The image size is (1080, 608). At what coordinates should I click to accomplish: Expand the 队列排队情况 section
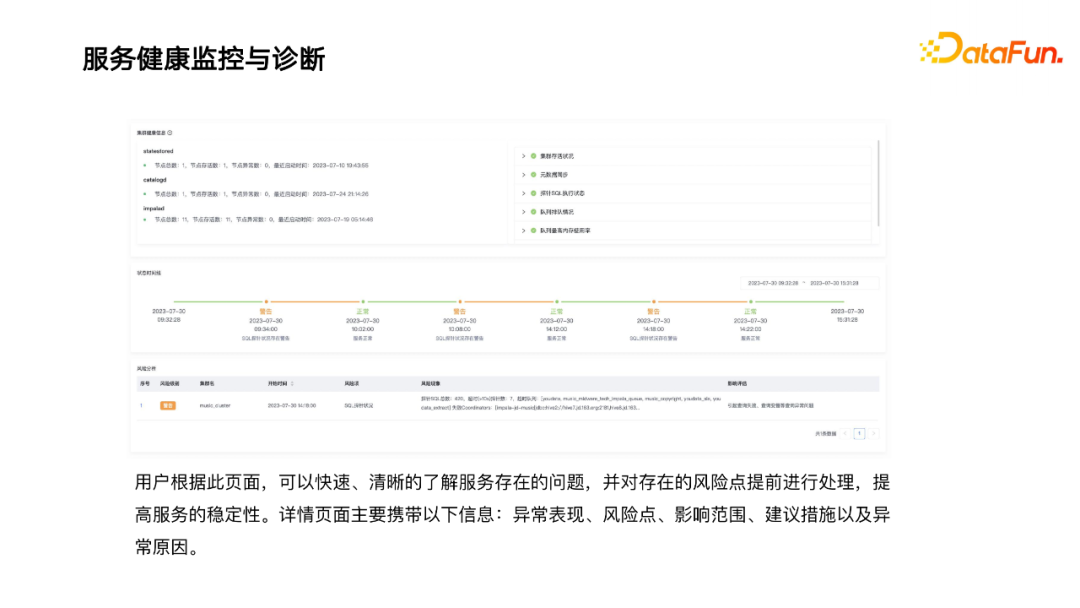(521, 213)
